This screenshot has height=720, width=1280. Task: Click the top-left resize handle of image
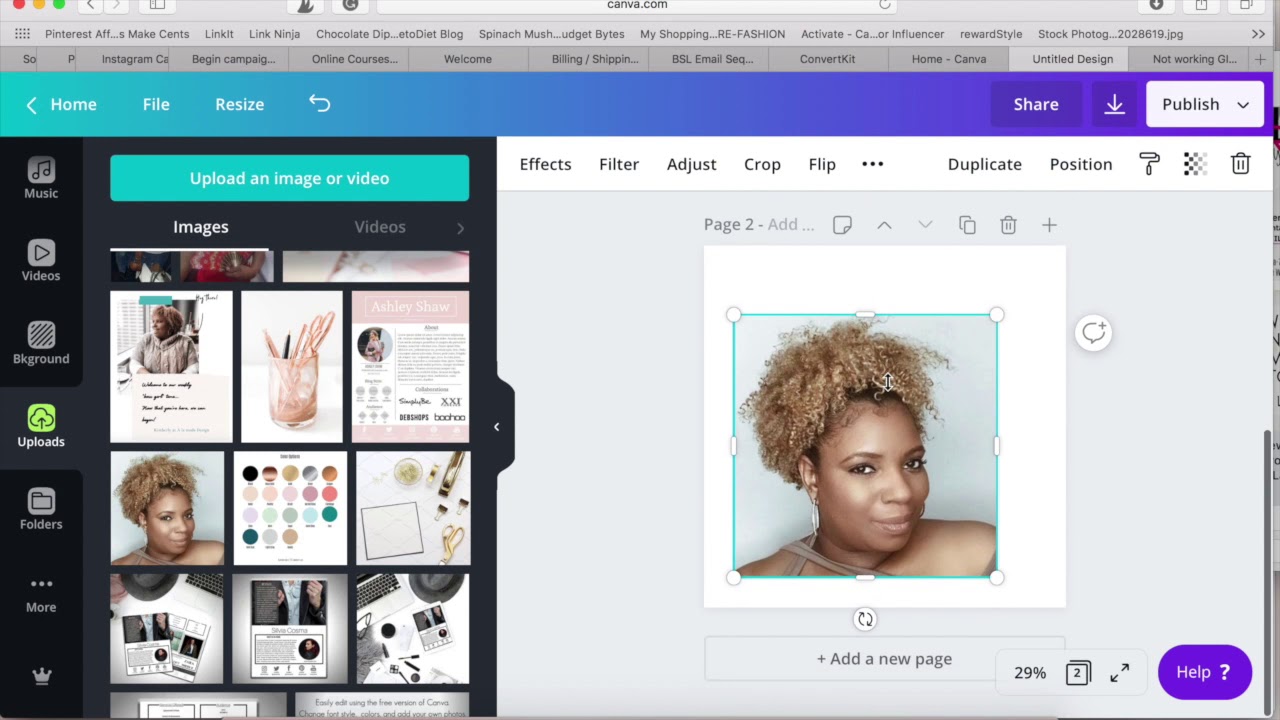[734, 315]
